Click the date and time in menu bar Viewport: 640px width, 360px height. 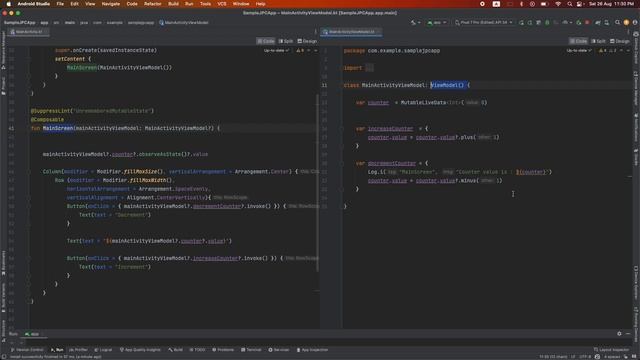tap(611, 4)
